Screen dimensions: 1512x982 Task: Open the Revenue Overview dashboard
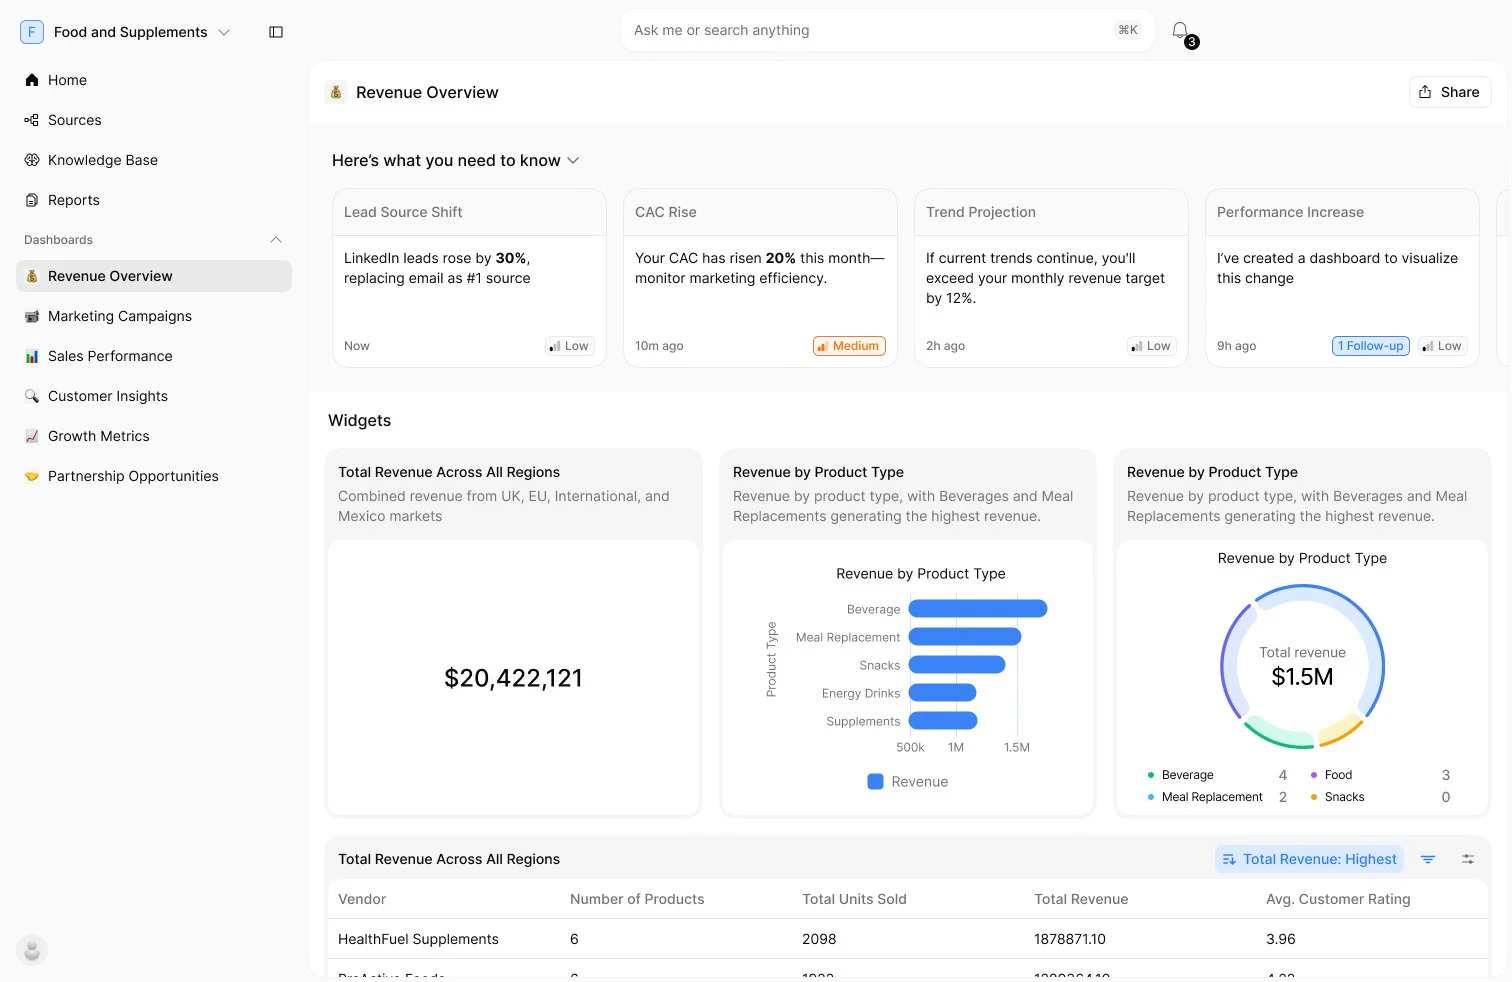point(154,276)
